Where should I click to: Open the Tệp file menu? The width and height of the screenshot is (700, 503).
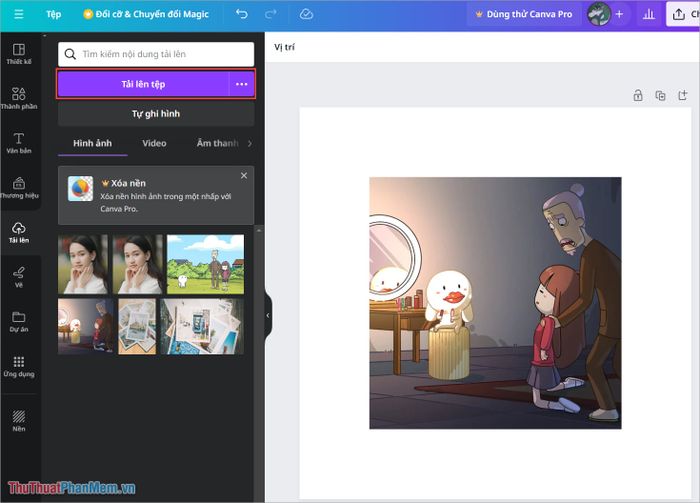[54, 14]
